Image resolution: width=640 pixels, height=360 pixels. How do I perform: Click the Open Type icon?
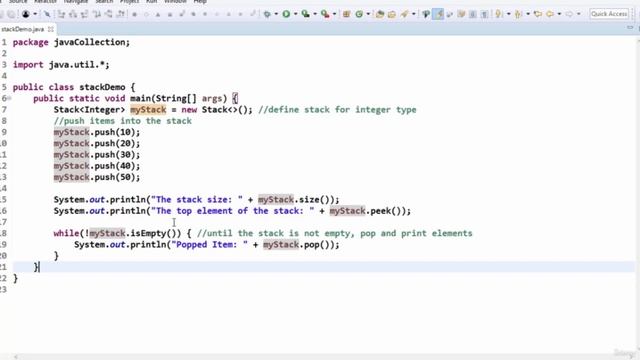pos(380,14)
